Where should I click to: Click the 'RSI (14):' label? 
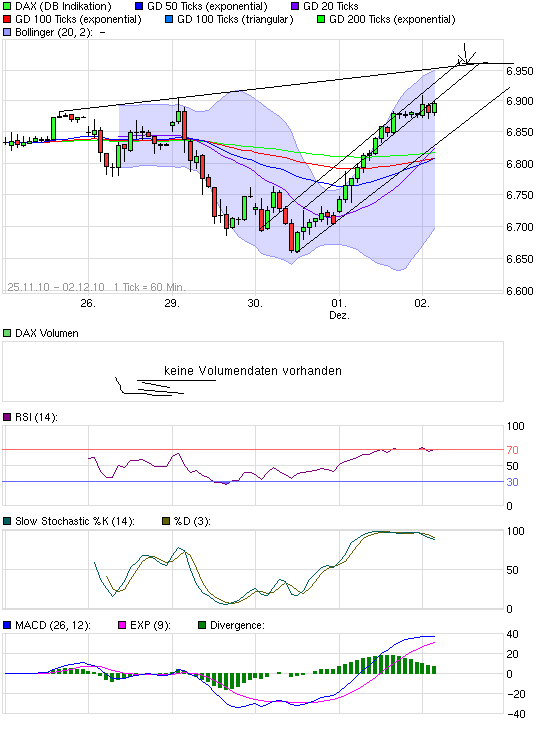coord(36,417)
